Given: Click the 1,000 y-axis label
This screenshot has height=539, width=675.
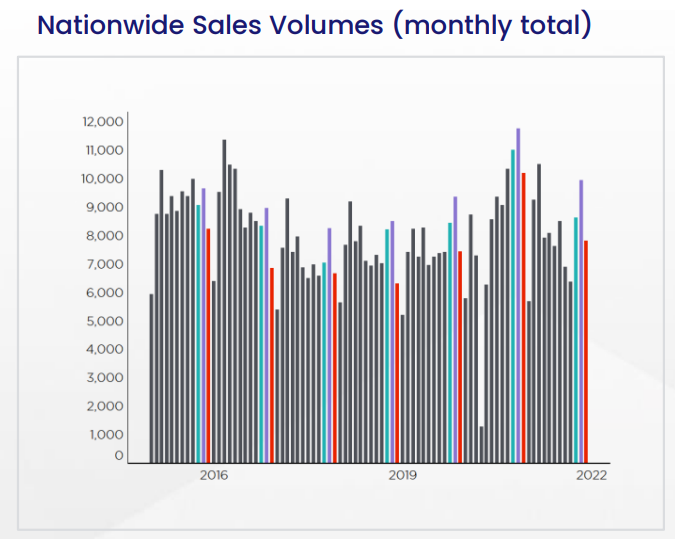Looking at the screenshot, I should tap(106, 435).
